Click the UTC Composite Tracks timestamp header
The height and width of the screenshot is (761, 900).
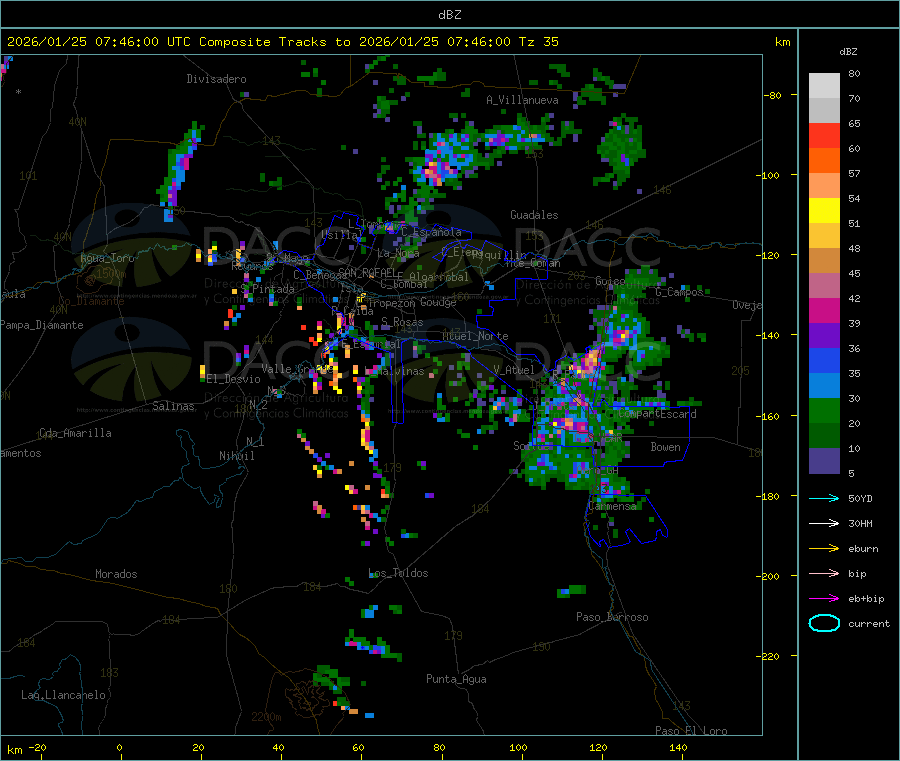pyautogui.click(x=283, y=42)
